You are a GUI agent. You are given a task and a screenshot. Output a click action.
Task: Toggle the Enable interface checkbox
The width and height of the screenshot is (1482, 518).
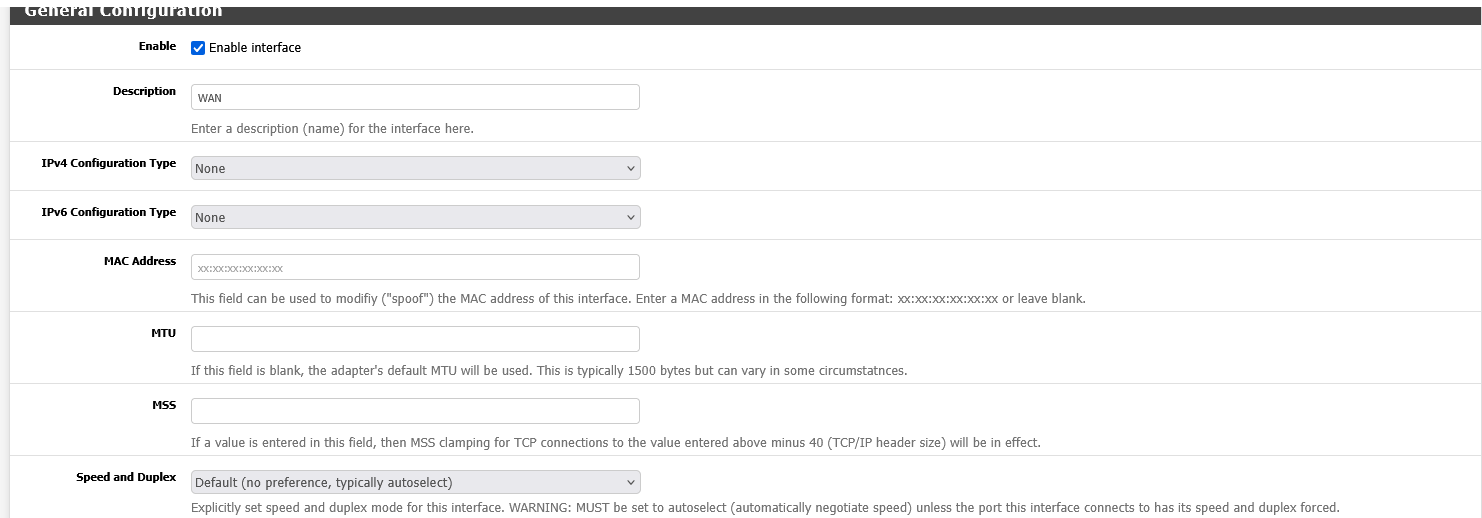tap(198, 48)
